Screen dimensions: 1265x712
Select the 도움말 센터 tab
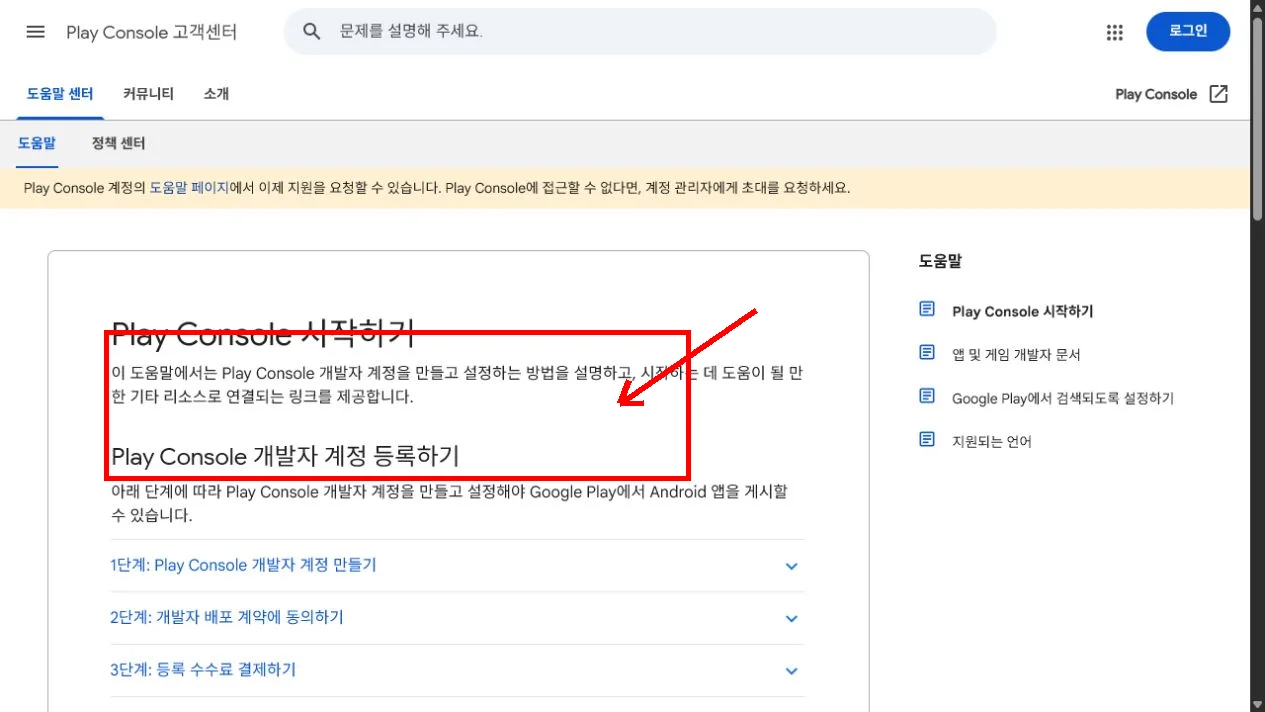tap(60, 93)
